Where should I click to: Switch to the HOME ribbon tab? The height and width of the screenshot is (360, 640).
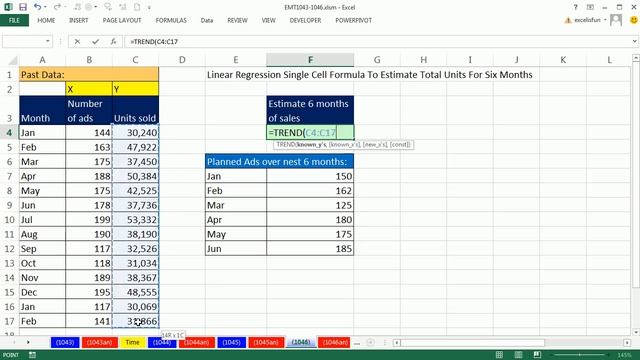46,20
